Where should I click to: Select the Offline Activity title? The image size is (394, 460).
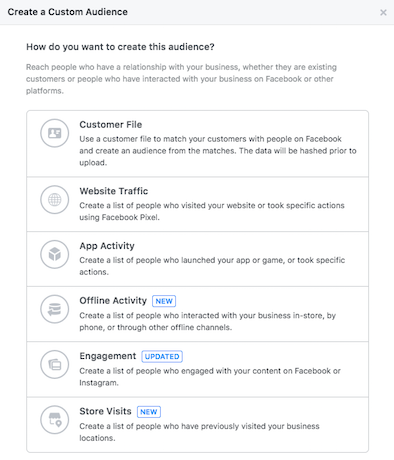click(113, 300)
